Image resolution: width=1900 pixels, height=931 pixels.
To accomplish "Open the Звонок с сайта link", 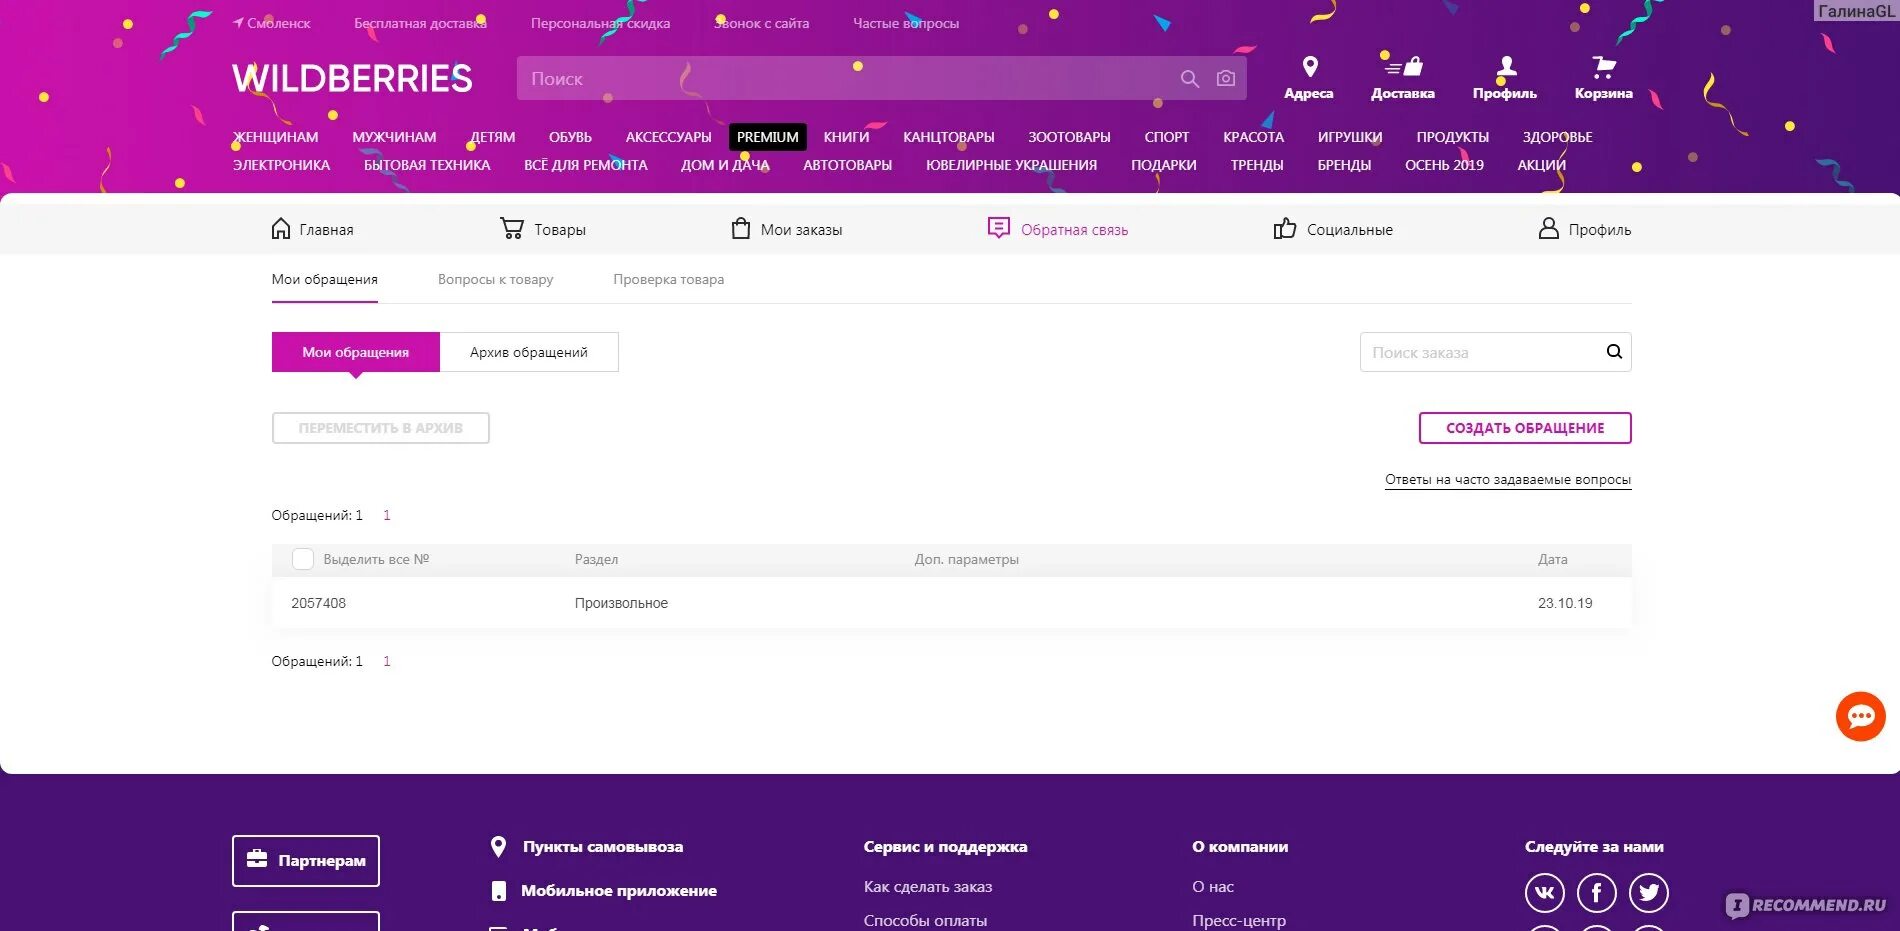I will [x=762, y=23].
